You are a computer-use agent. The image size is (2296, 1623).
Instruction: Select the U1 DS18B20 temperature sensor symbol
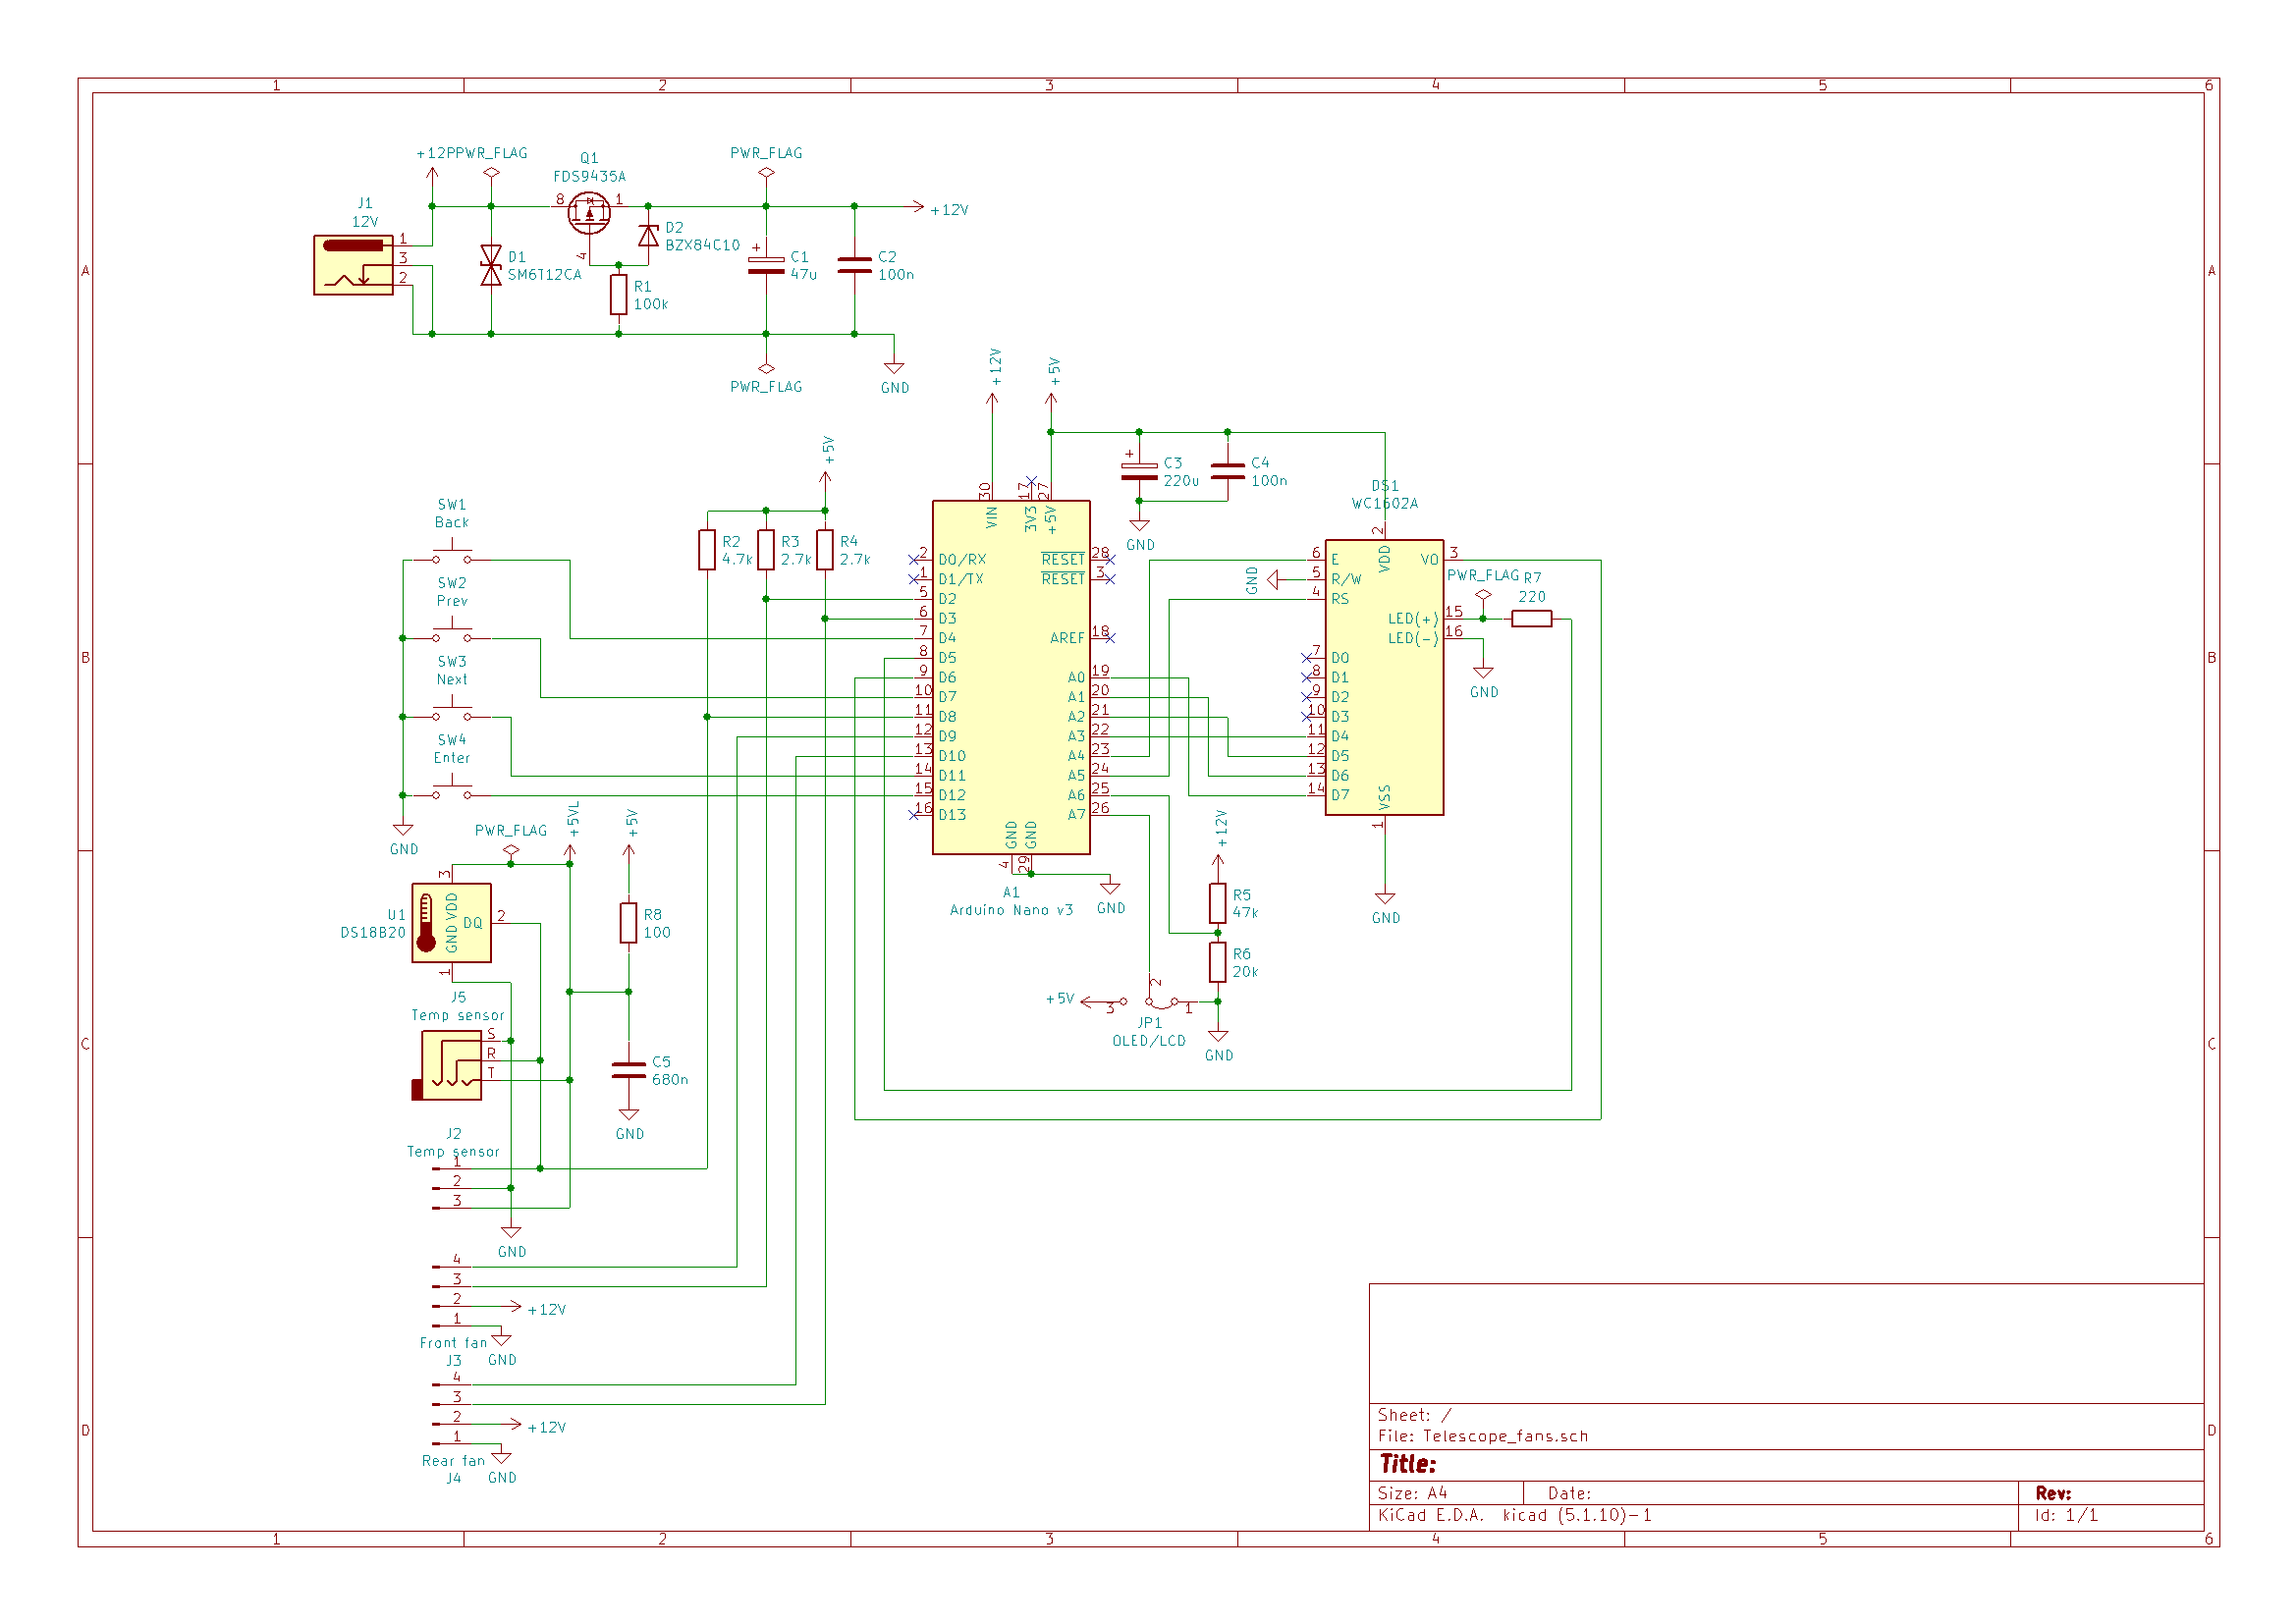click(x=451, y=922)
